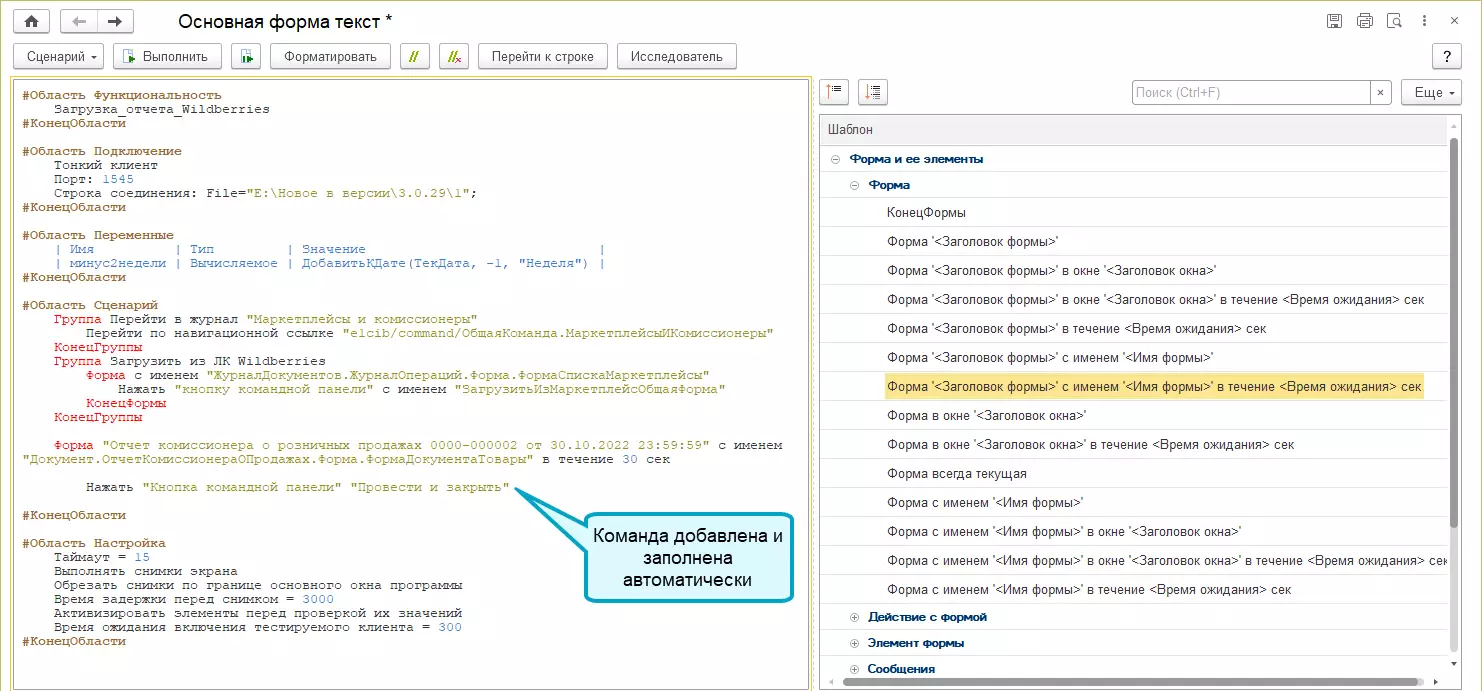Collapse the Форма и ее элементы node
The width and height of the screenshot is (1482, 691).
(x=835, y=159)
